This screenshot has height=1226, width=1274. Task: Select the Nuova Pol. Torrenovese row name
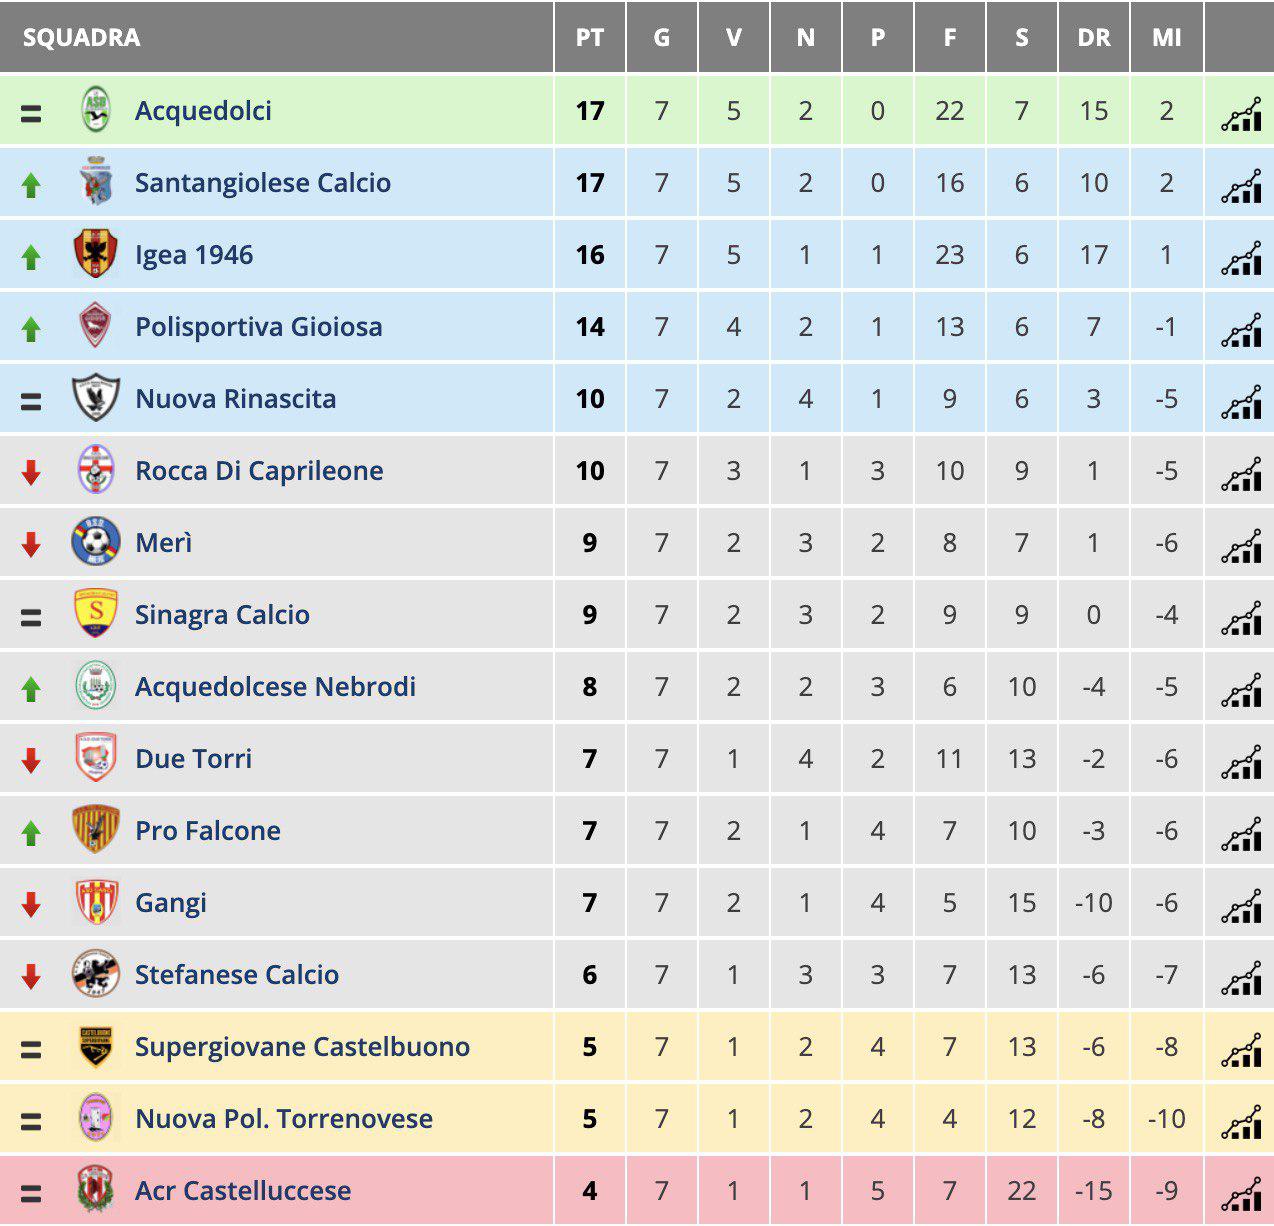(x=284, y=1119)
